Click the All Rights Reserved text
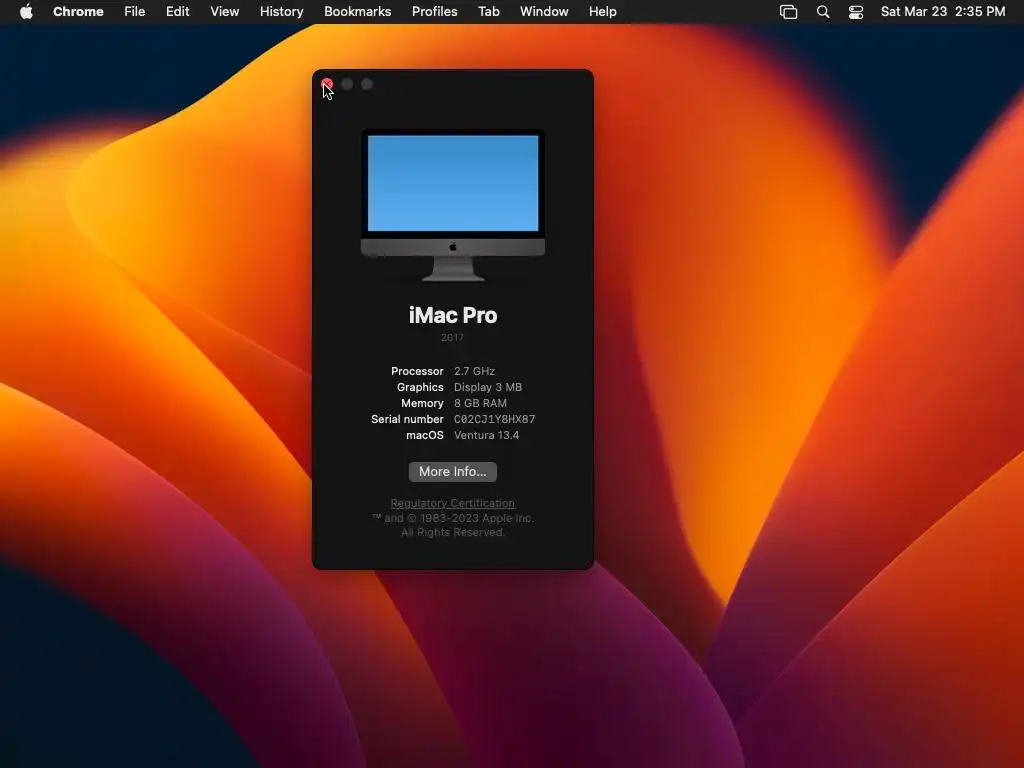 point(453,532)
